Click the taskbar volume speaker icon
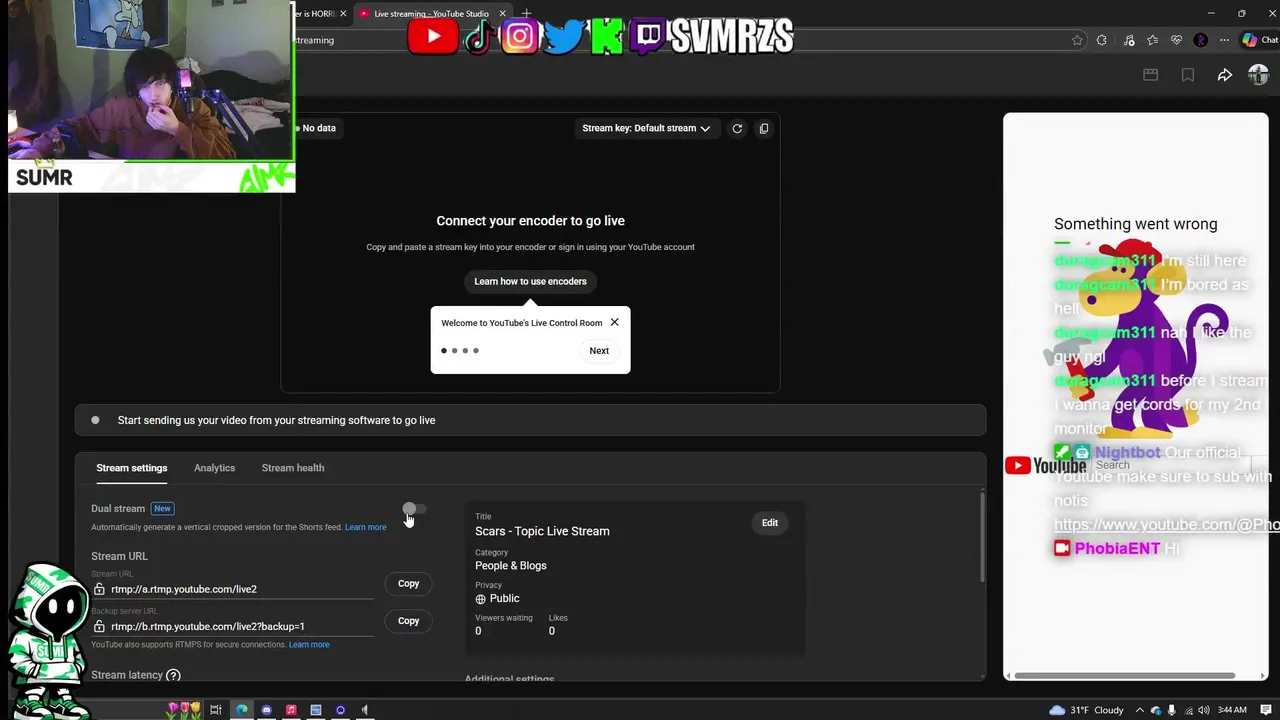The height and width of the screenshot is (720, 1280). tap(1203, 710)
